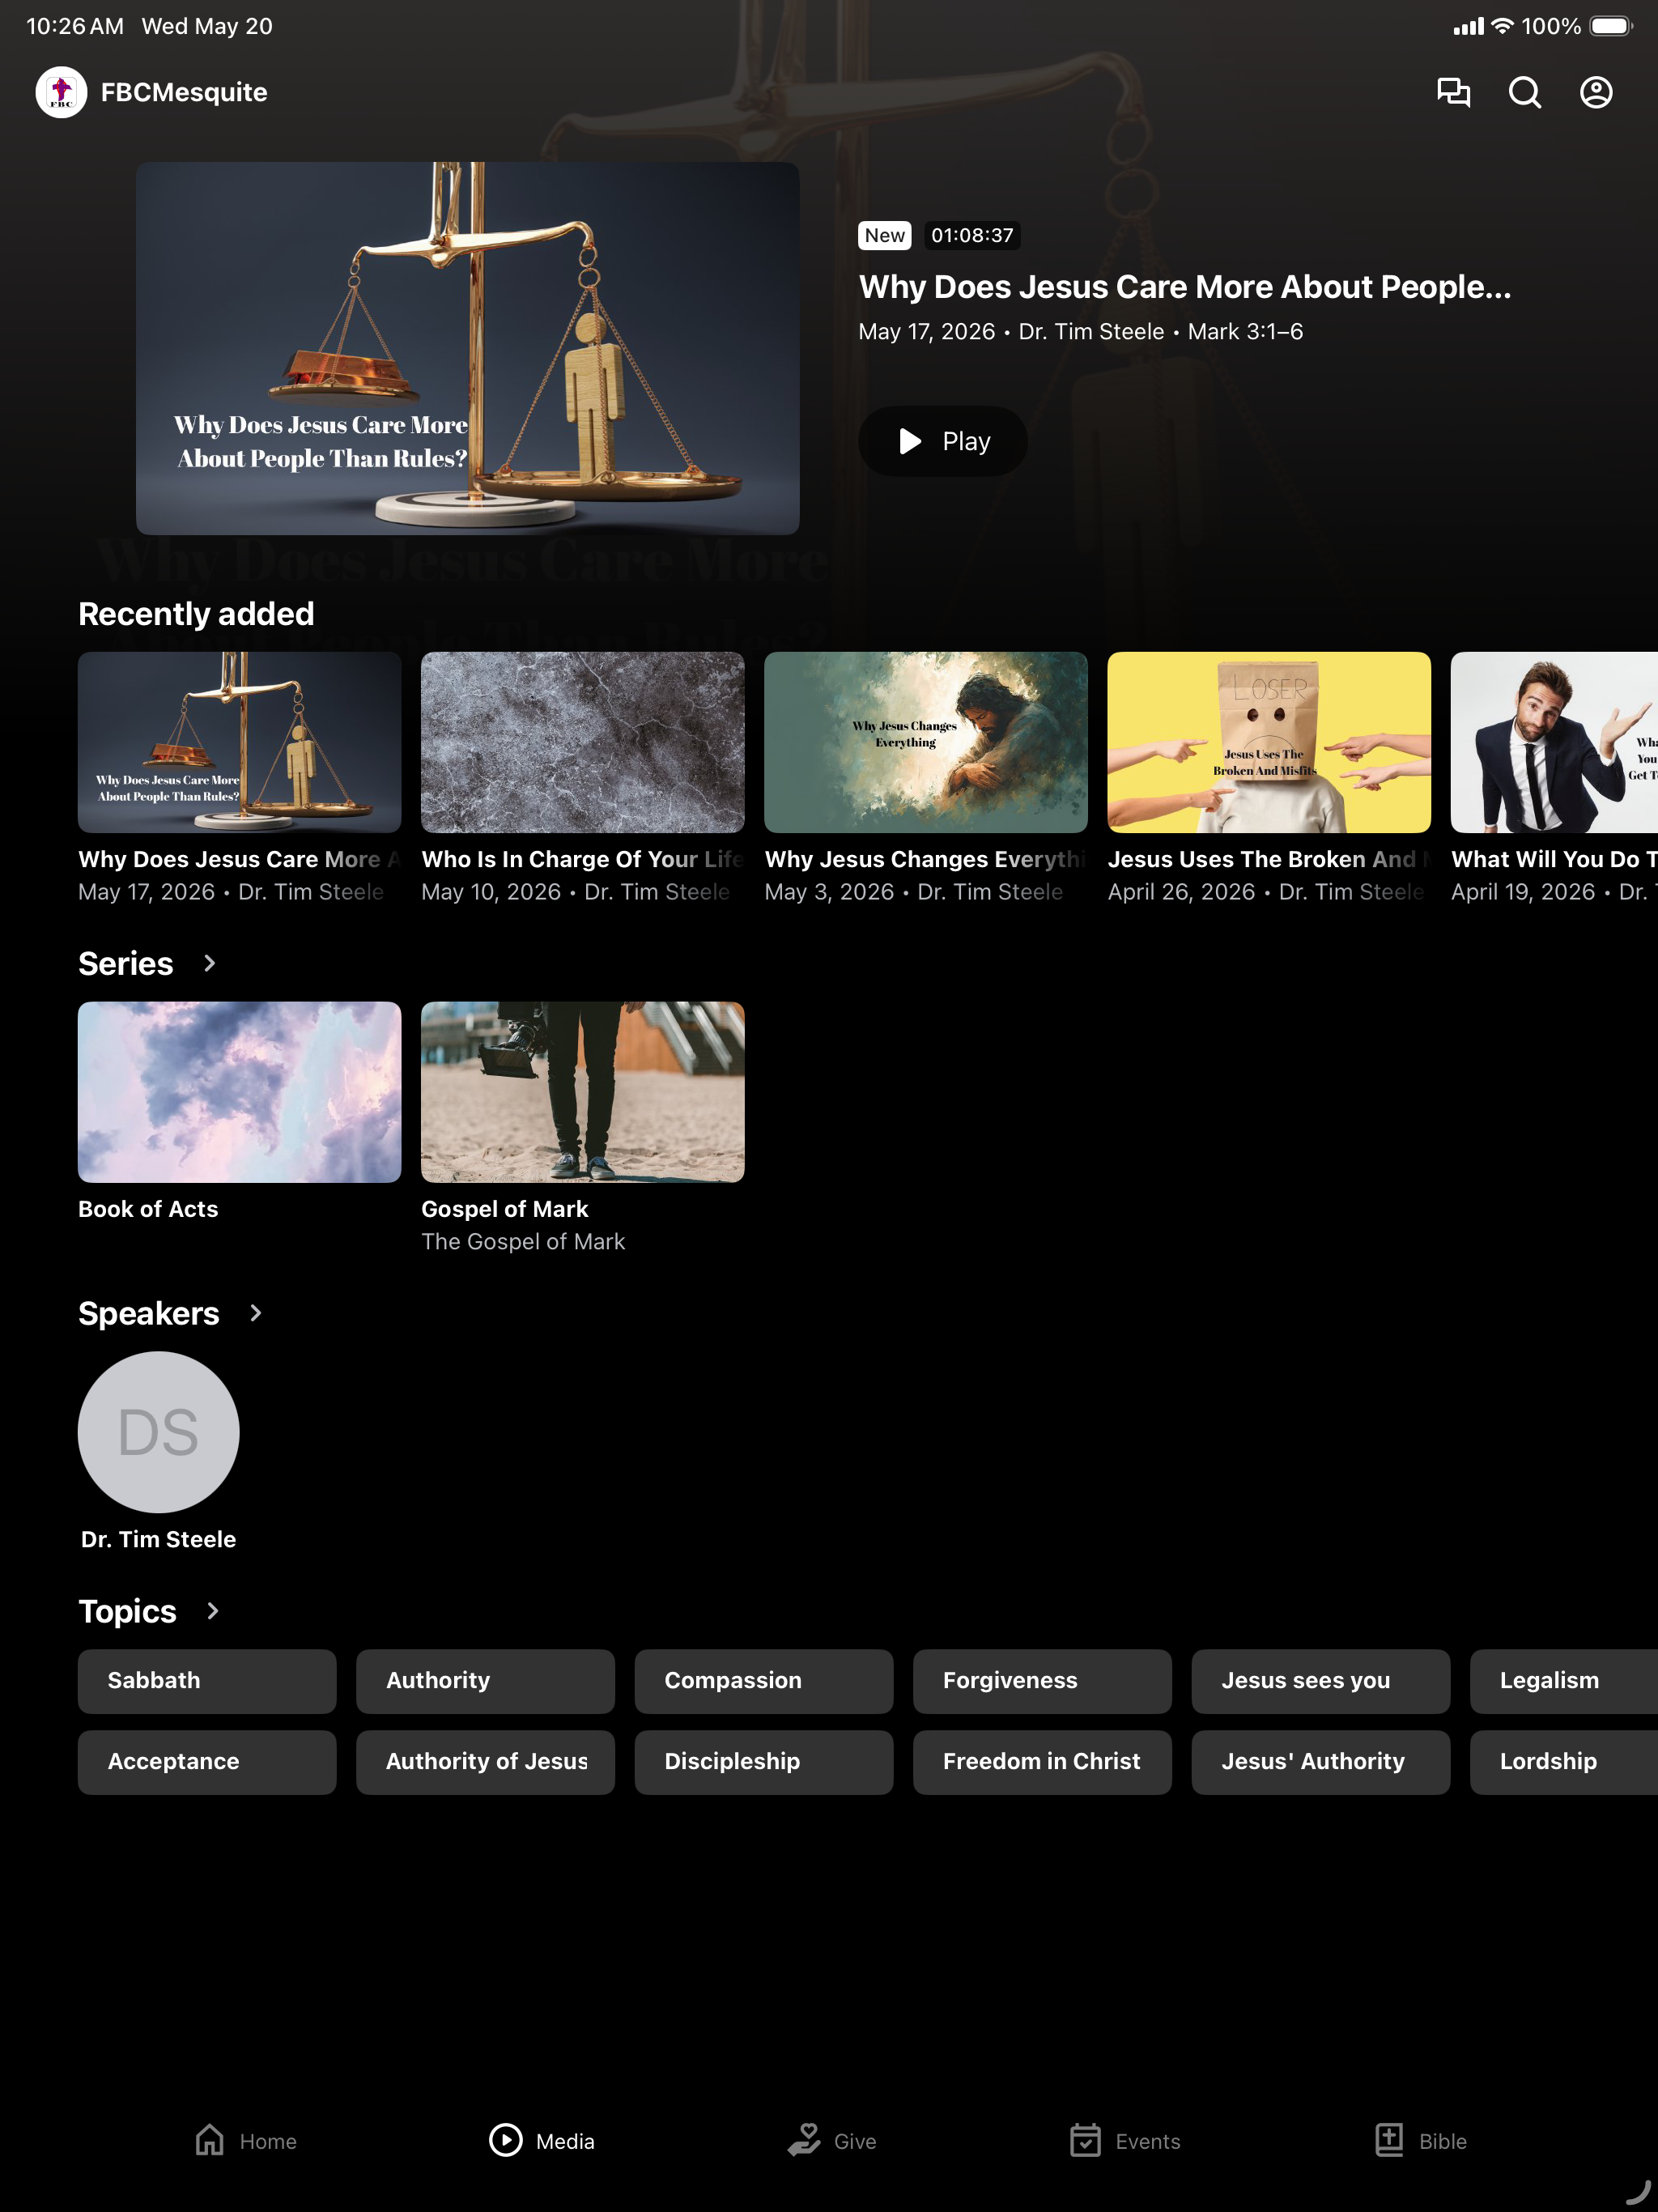Image resolution: width=1658 pixels, height=2212 pixels.
Task: Switch to the Media tab label
Action: point(565,2141)
